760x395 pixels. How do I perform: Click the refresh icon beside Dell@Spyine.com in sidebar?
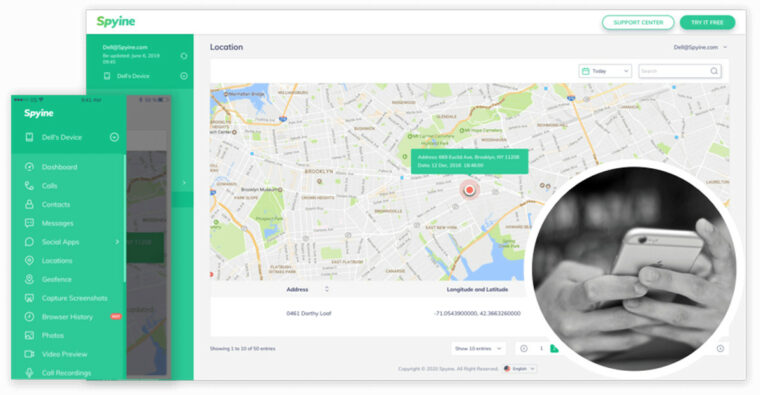(184, 56)
